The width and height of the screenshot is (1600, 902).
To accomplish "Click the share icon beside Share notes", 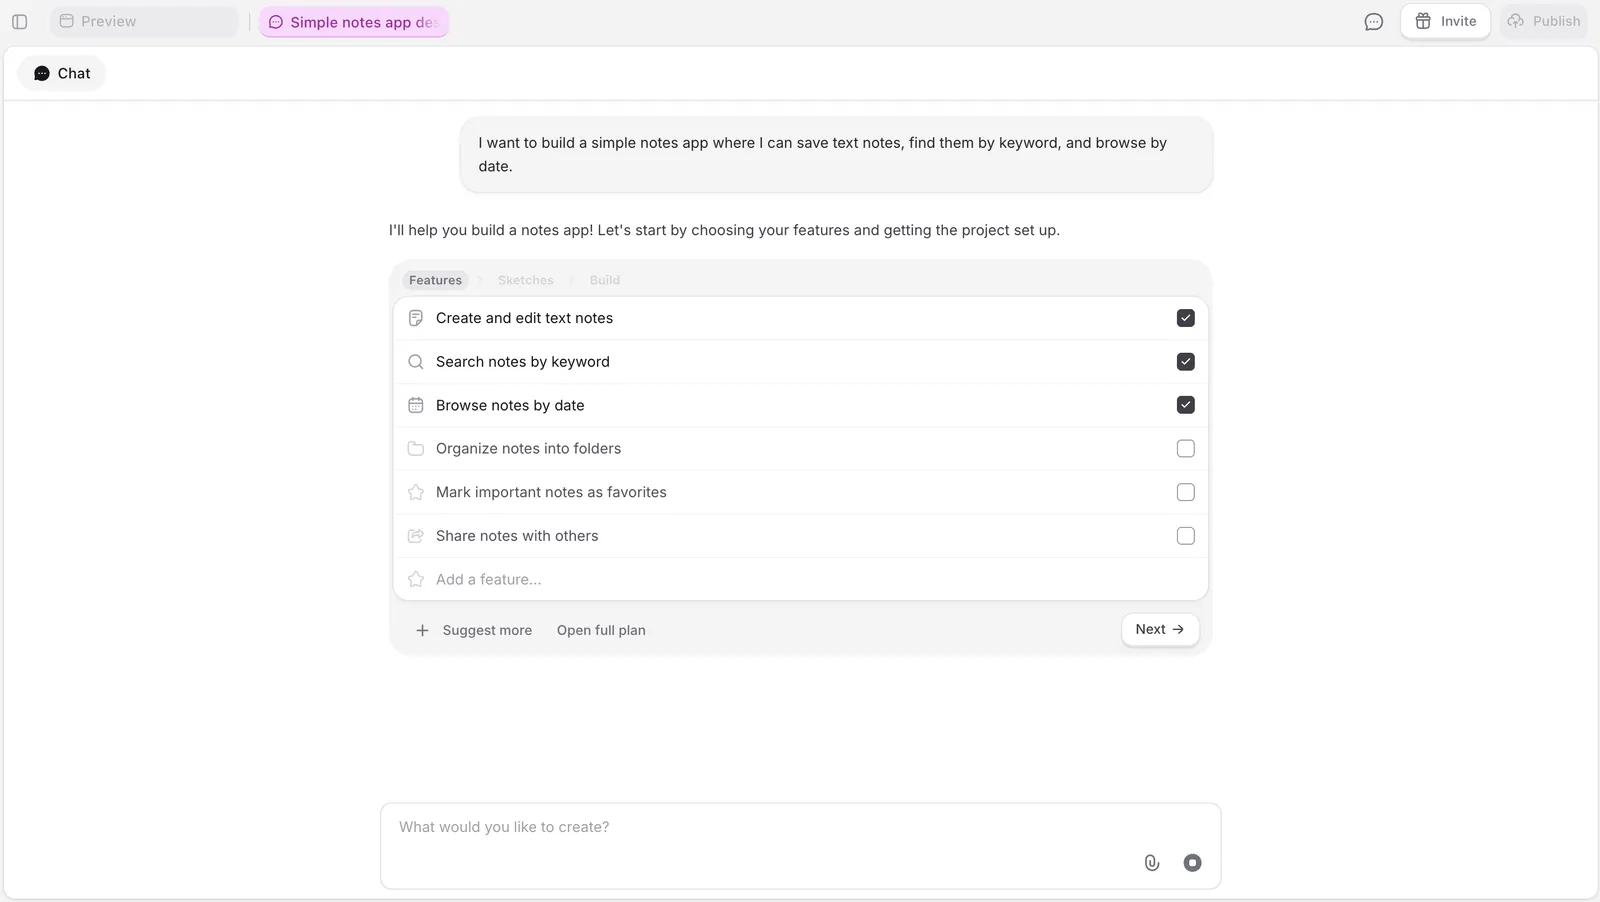I will [416, 536].
